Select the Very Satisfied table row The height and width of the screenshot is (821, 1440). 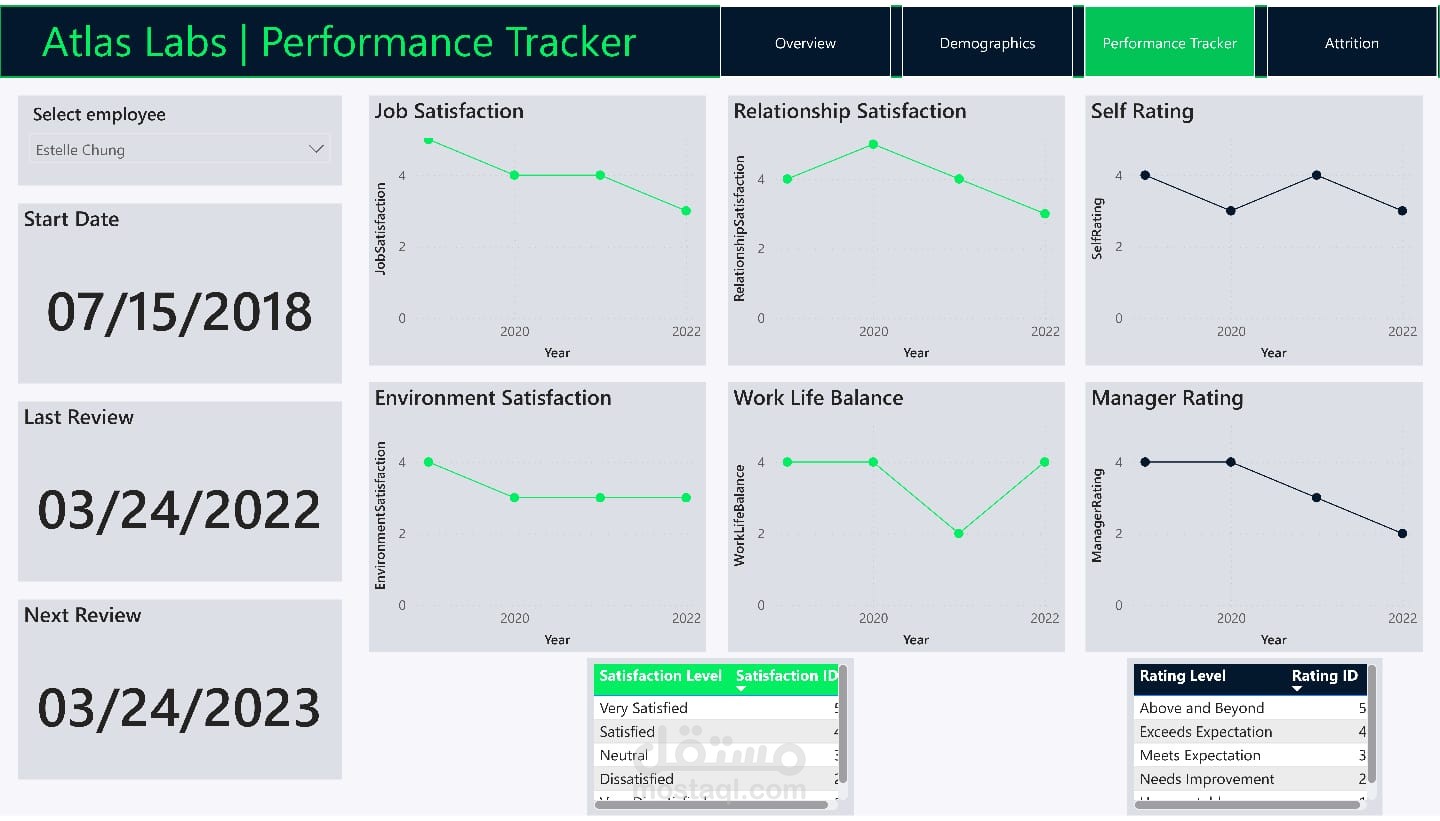(x=716, y=708)
